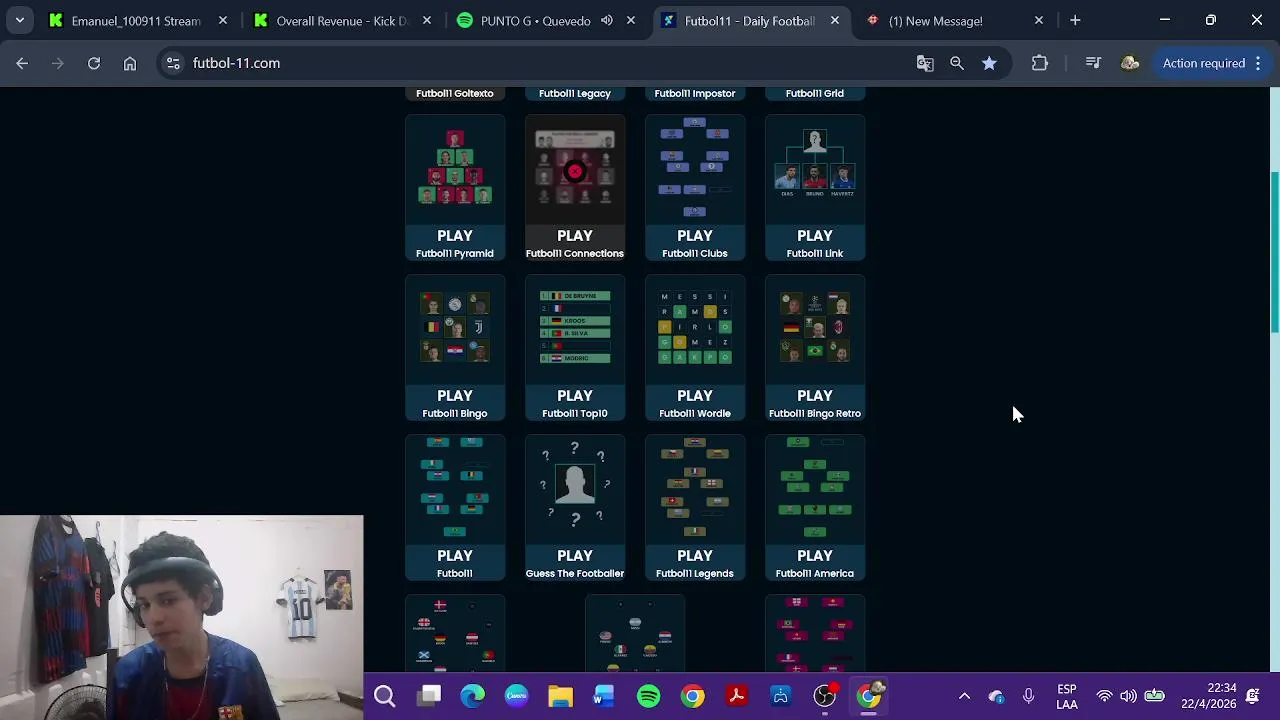Navigate back in browser history
1280x720 pixels.
pyautogui.click(x=22, y=63)
